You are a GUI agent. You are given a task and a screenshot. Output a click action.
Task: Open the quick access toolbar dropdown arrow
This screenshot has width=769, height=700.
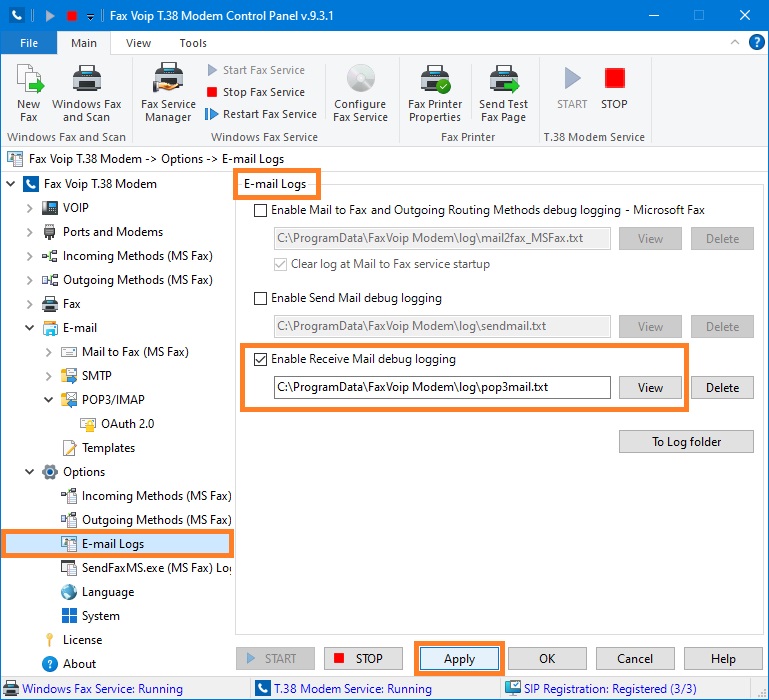[x=90, y=17]
